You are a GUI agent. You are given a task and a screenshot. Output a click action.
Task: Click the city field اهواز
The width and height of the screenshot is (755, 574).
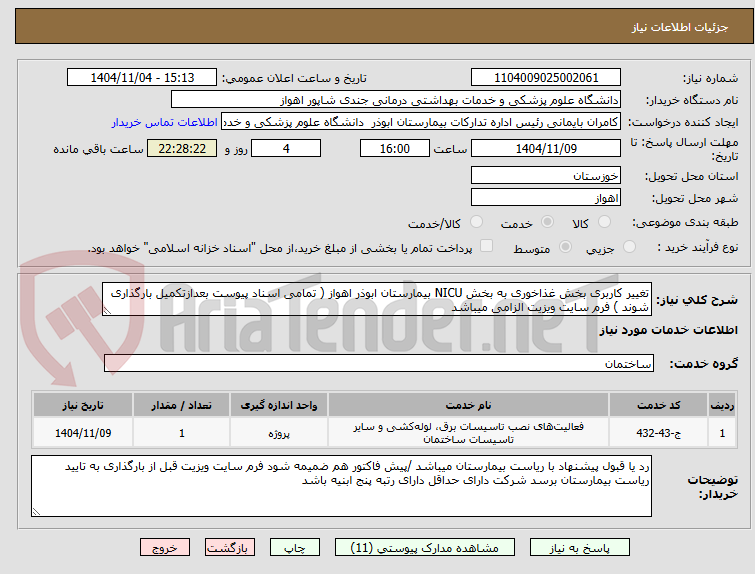[546, 197]
